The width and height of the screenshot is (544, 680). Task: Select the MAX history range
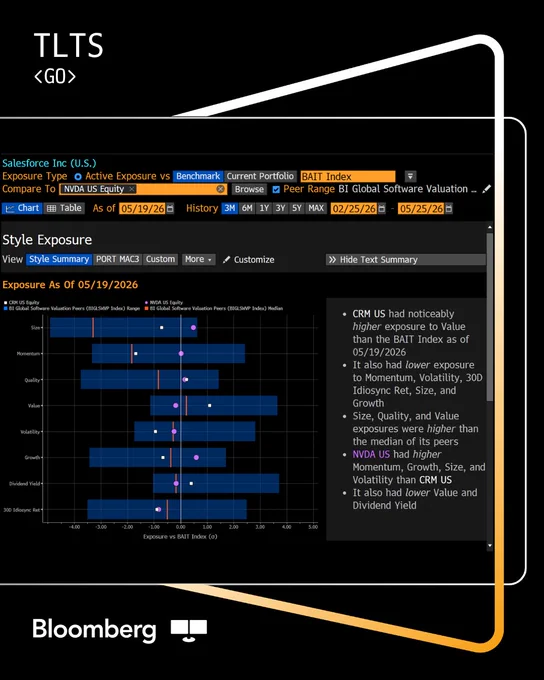pyautogui.click(x=316, y=208)
